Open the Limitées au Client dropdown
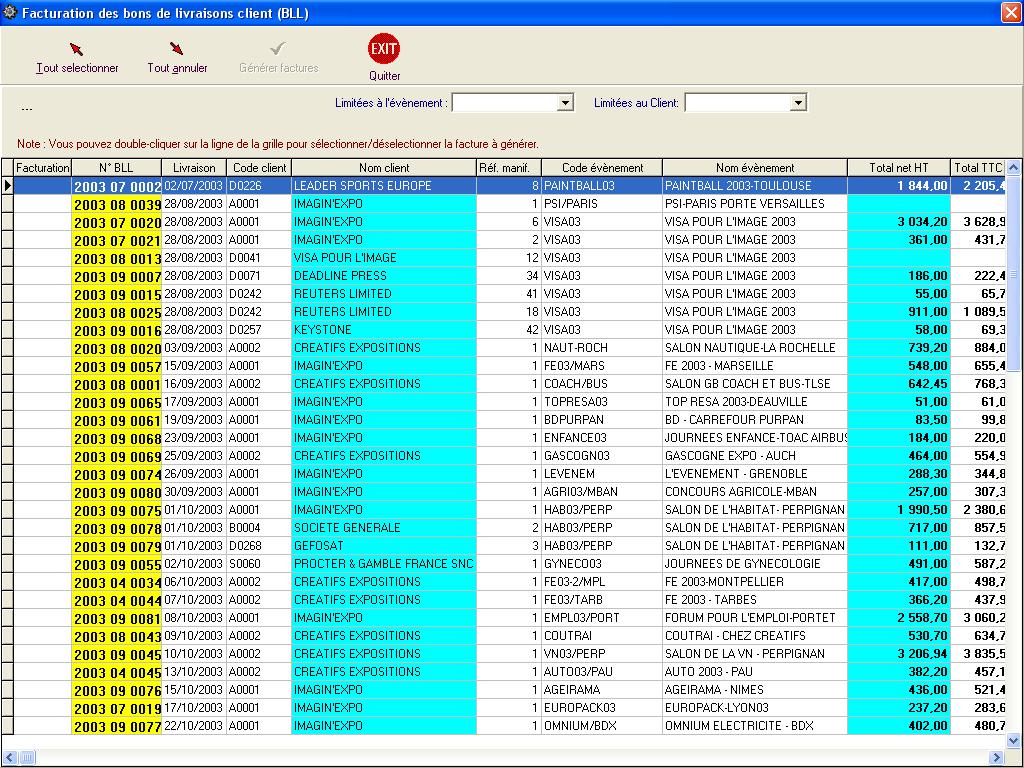1024x768 pixels. click(798, 103)
